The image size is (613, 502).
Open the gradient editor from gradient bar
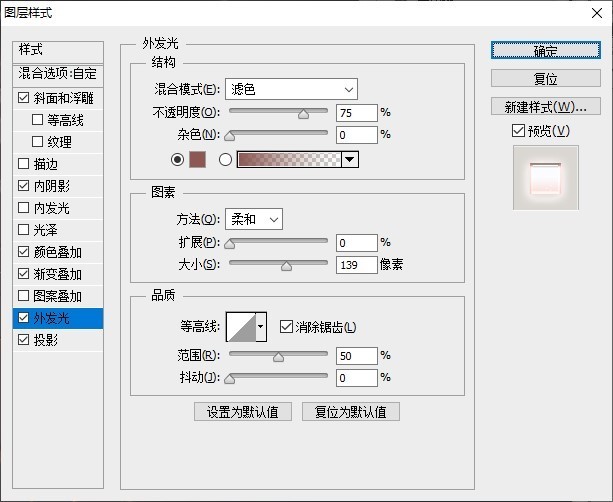[x=289, y=160]
